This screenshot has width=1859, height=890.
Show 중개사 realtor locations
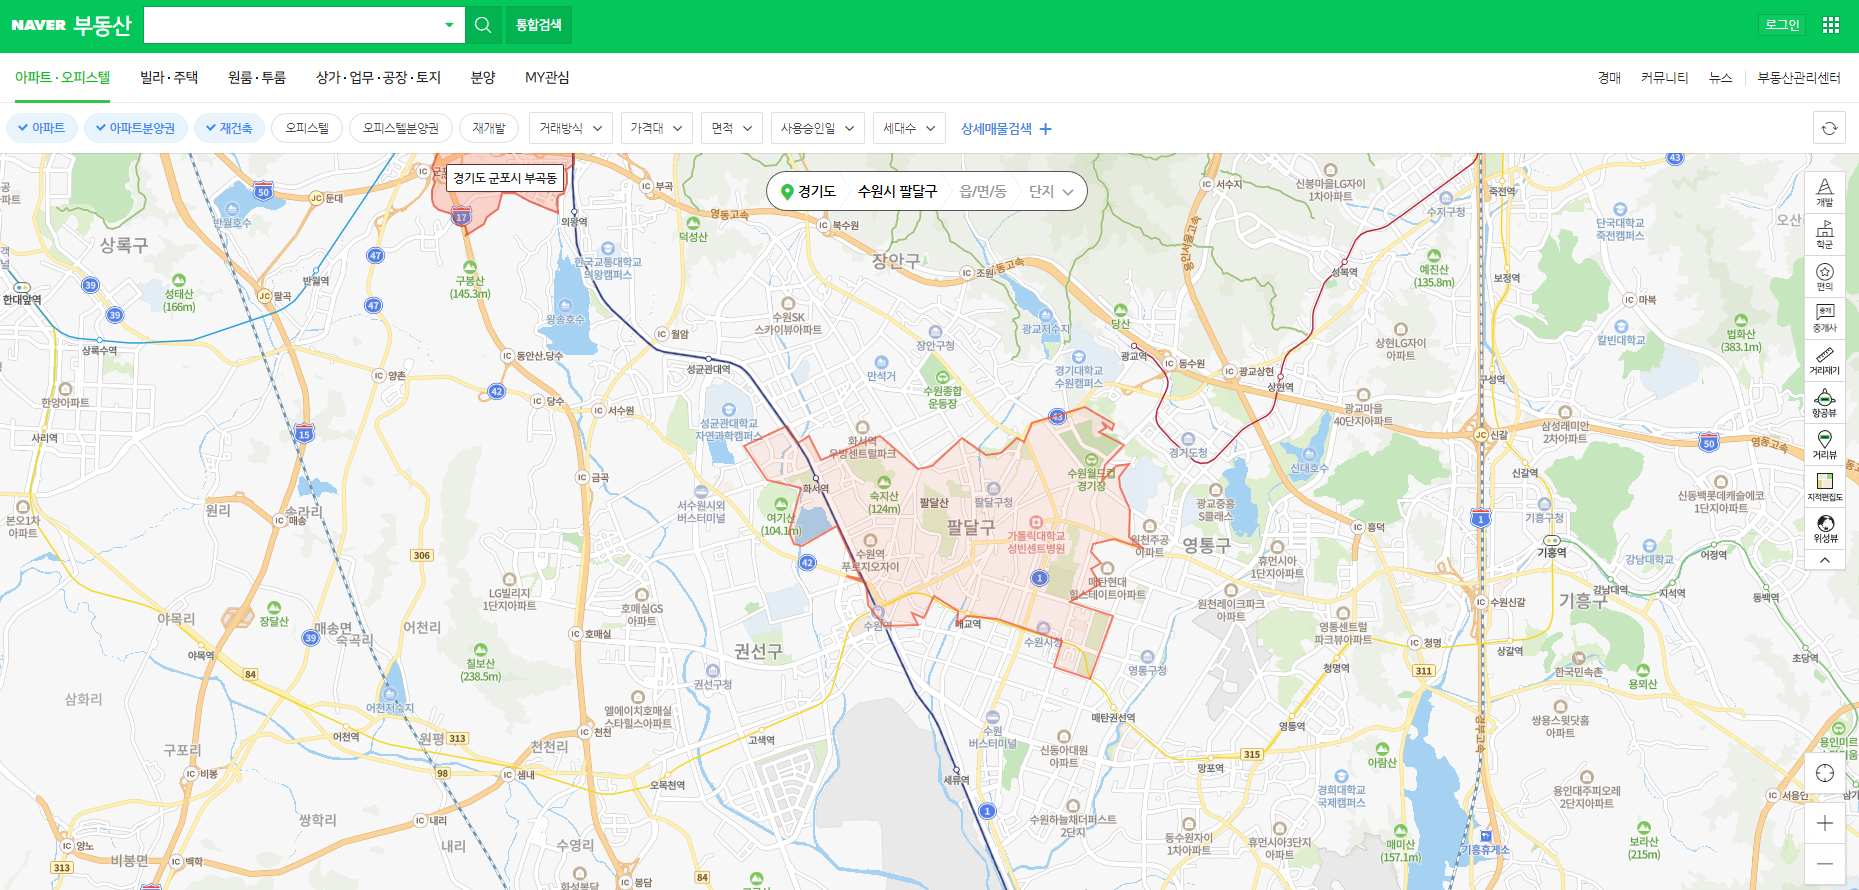coord(1825,319)
